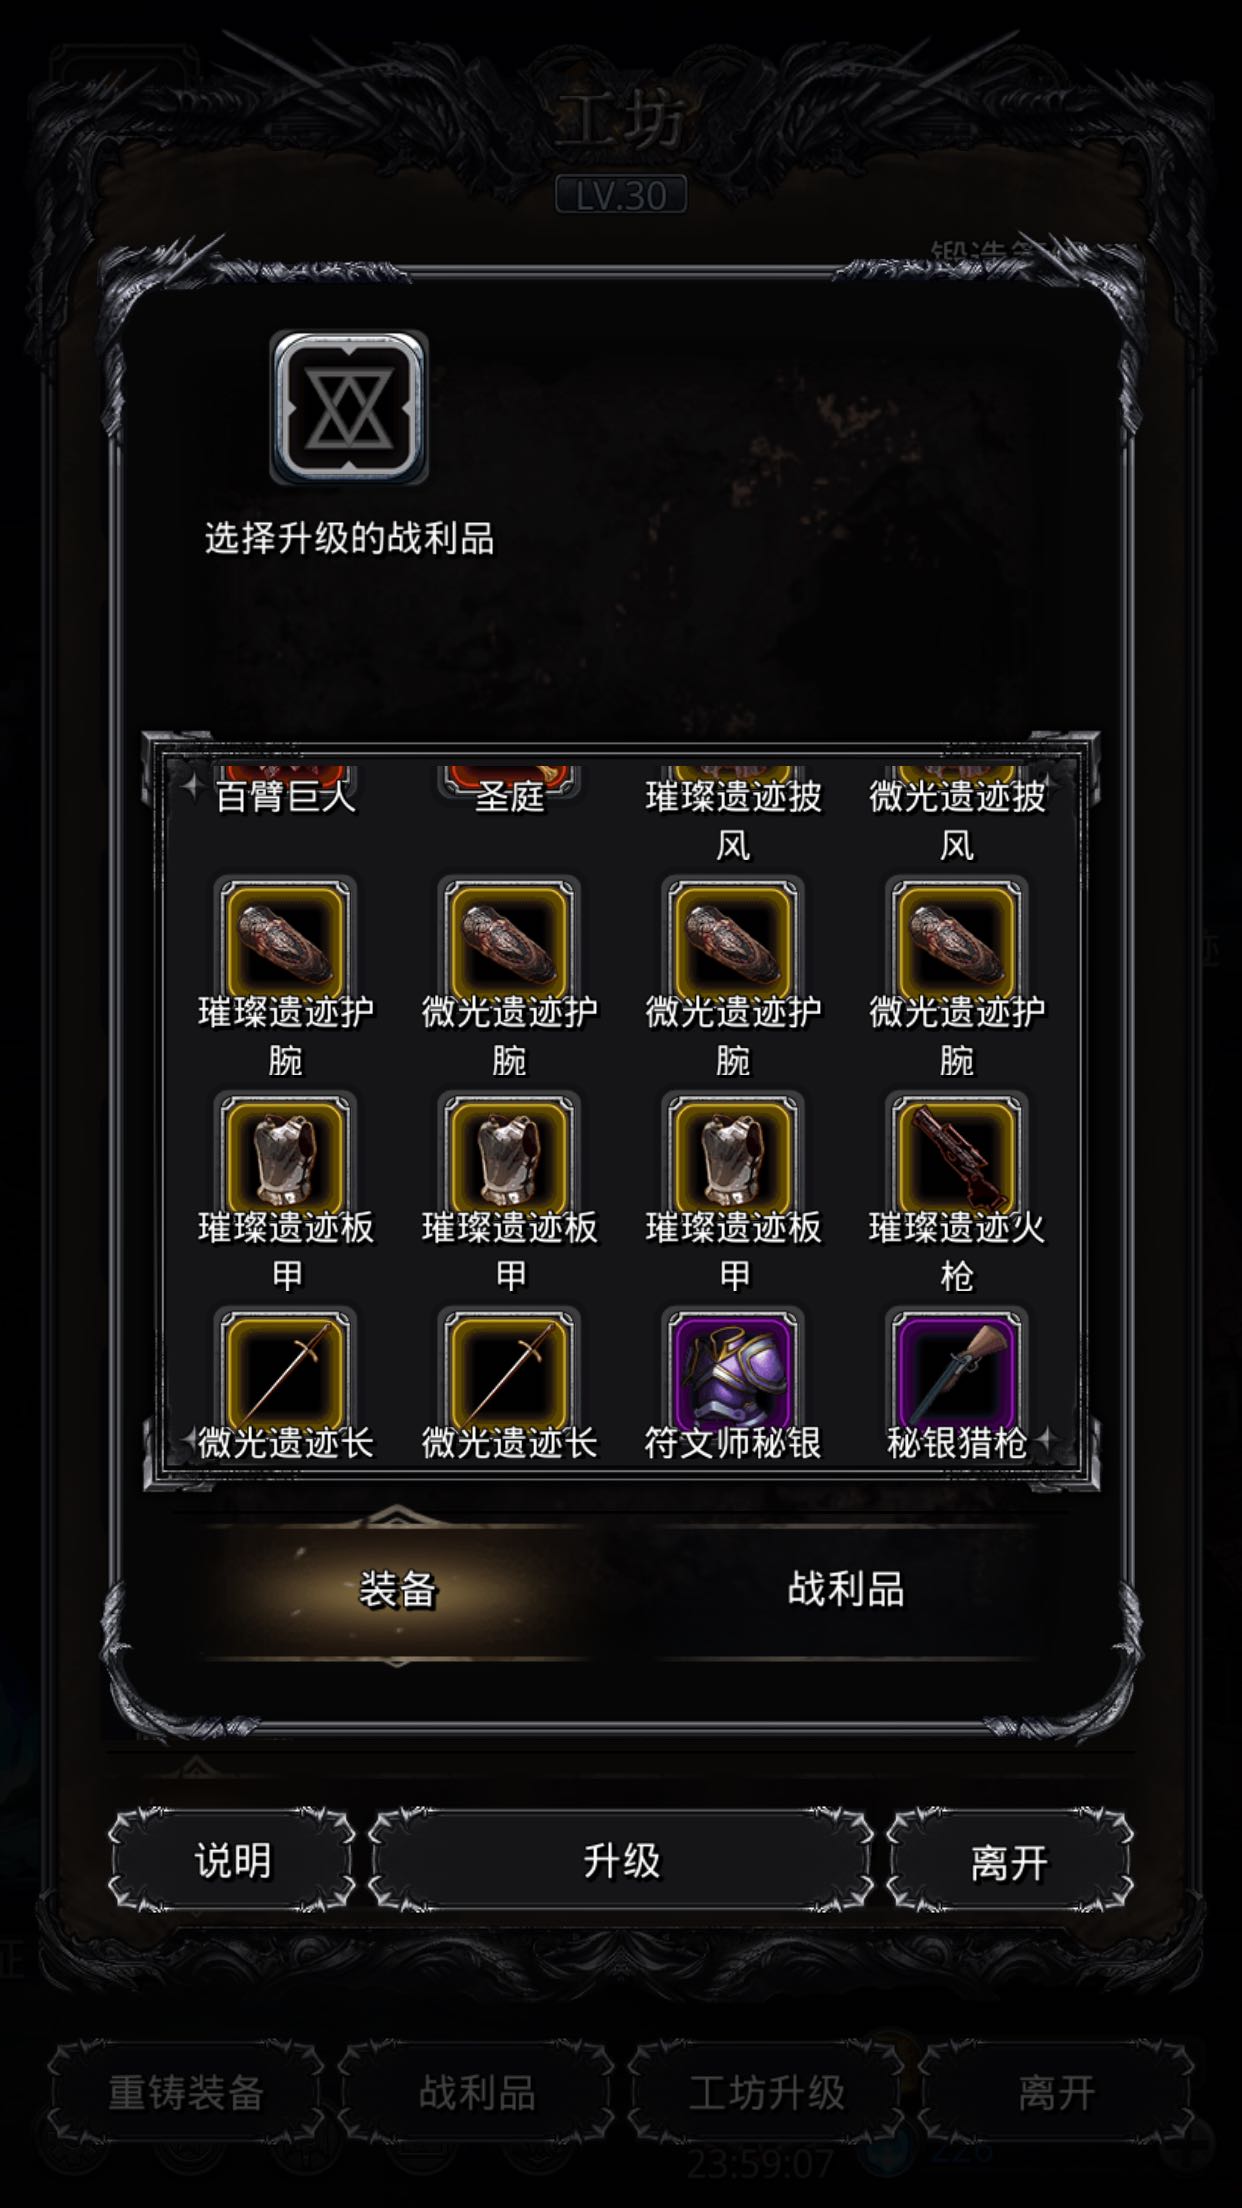
Task: Tap the 升级 upgrade button
Action: pos(621,1861)
